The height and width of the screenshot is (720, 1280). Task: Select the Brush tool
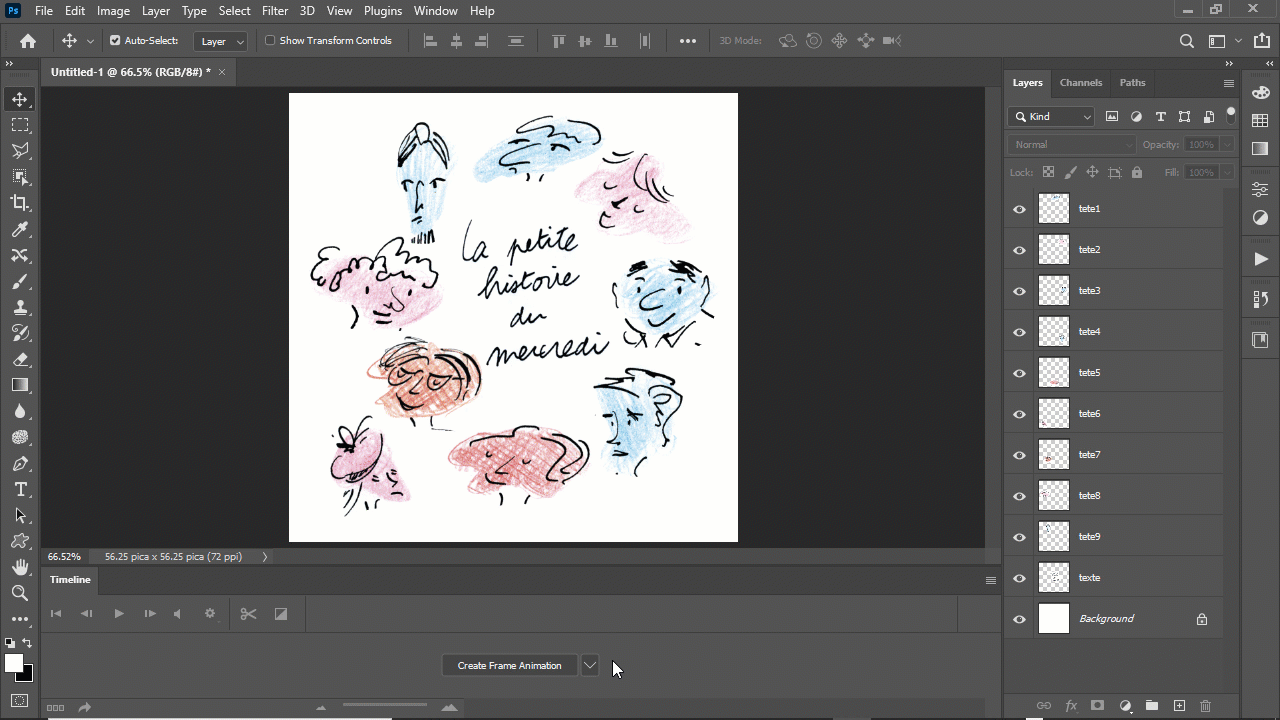(20, 282)
